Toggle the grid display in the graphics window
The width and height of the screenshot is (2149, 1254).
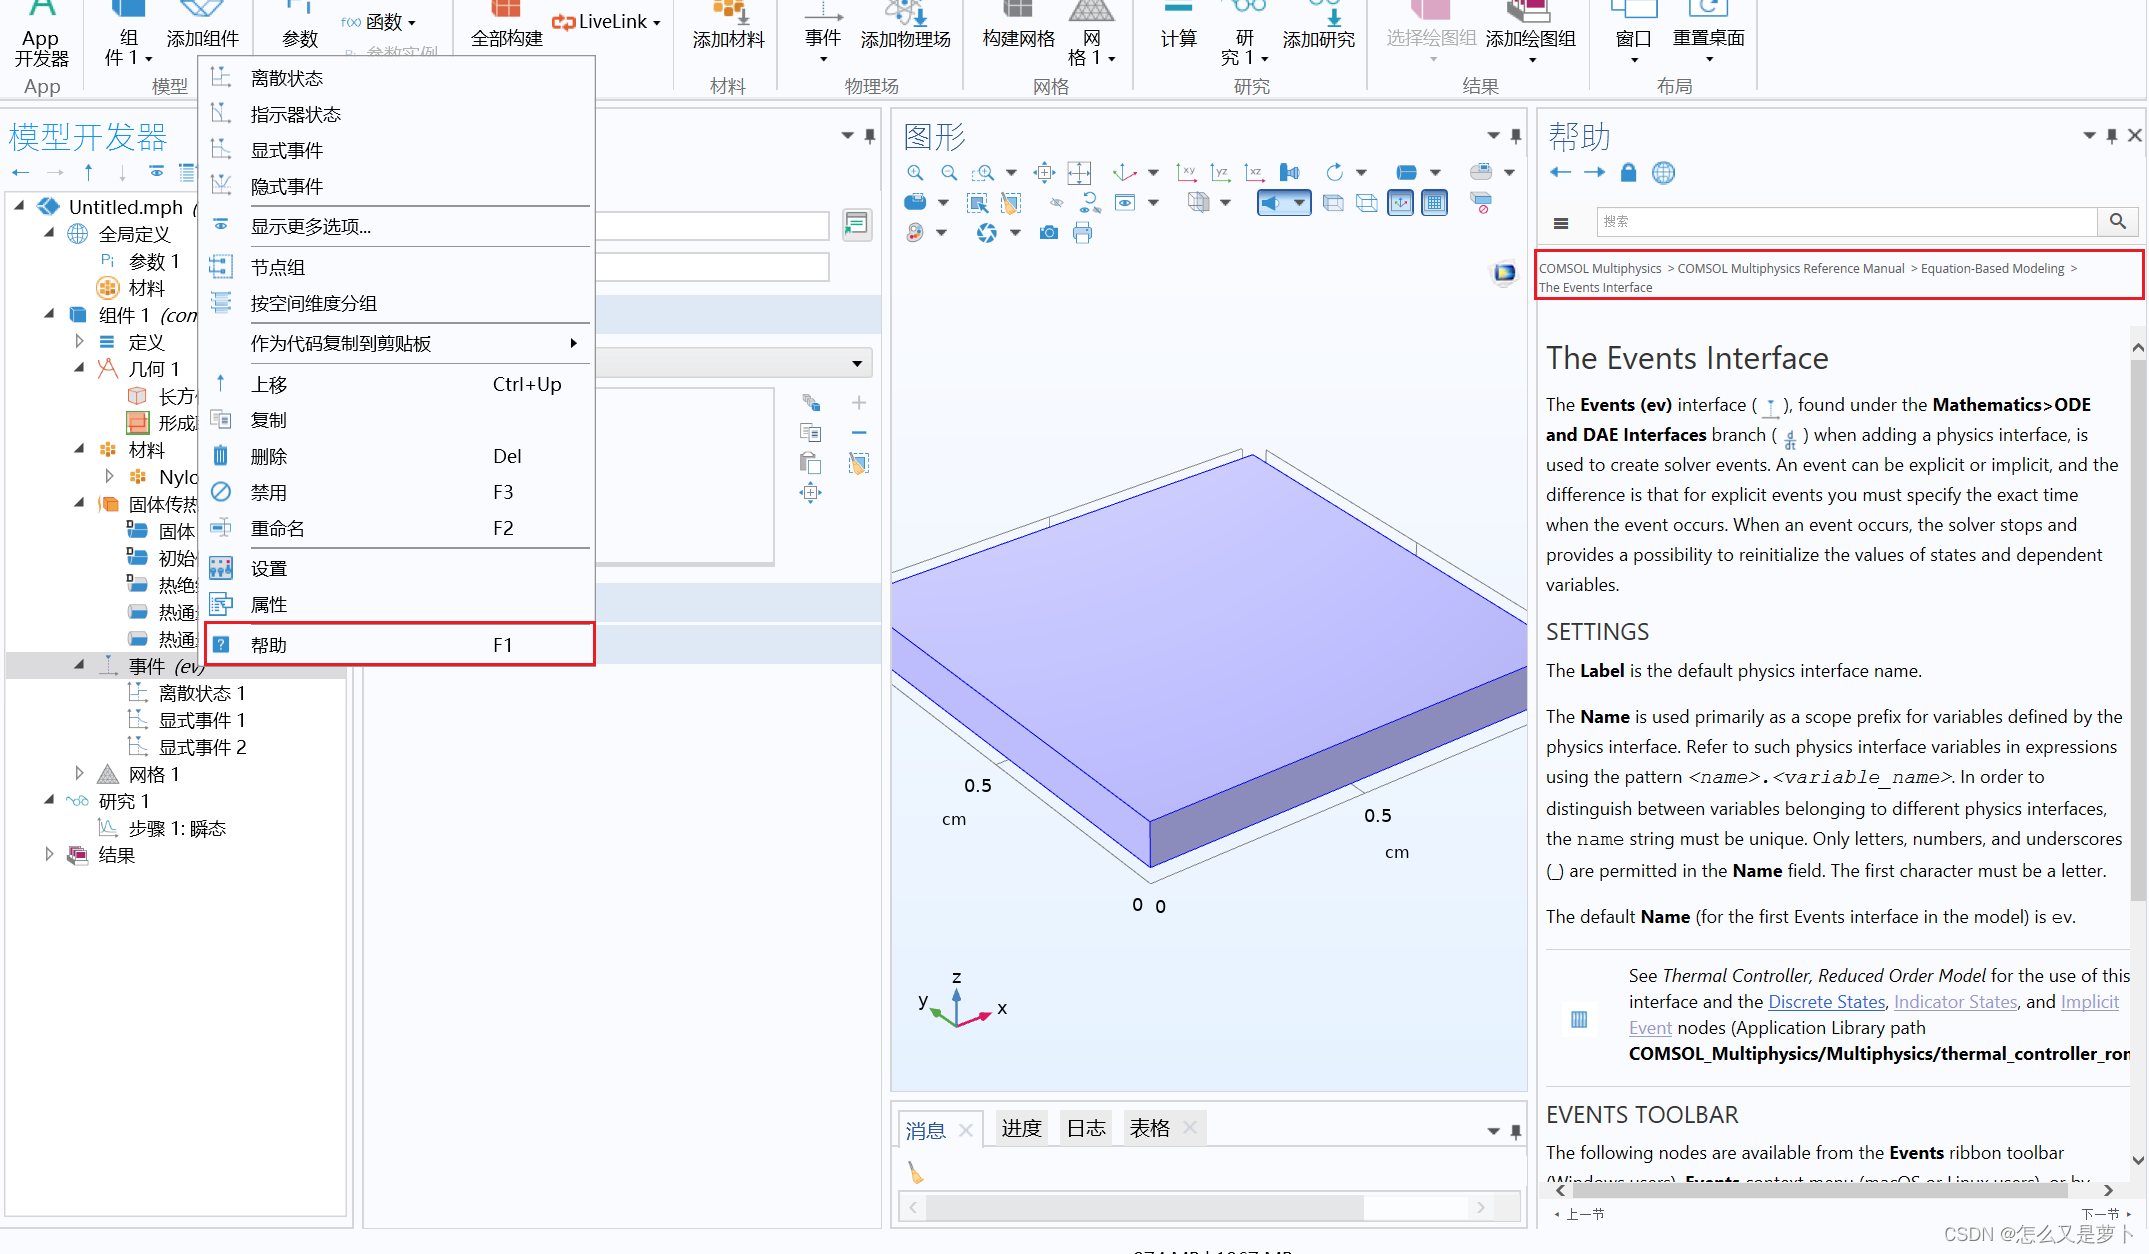[x=1434, y=202]
